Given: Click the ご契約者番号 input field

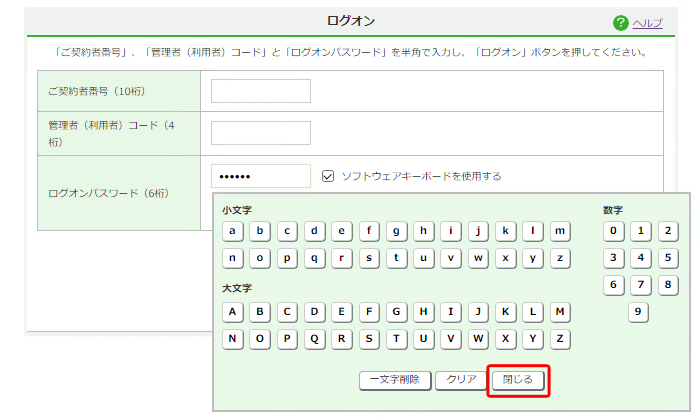Looking at the screenshot, I should [260, 91].
